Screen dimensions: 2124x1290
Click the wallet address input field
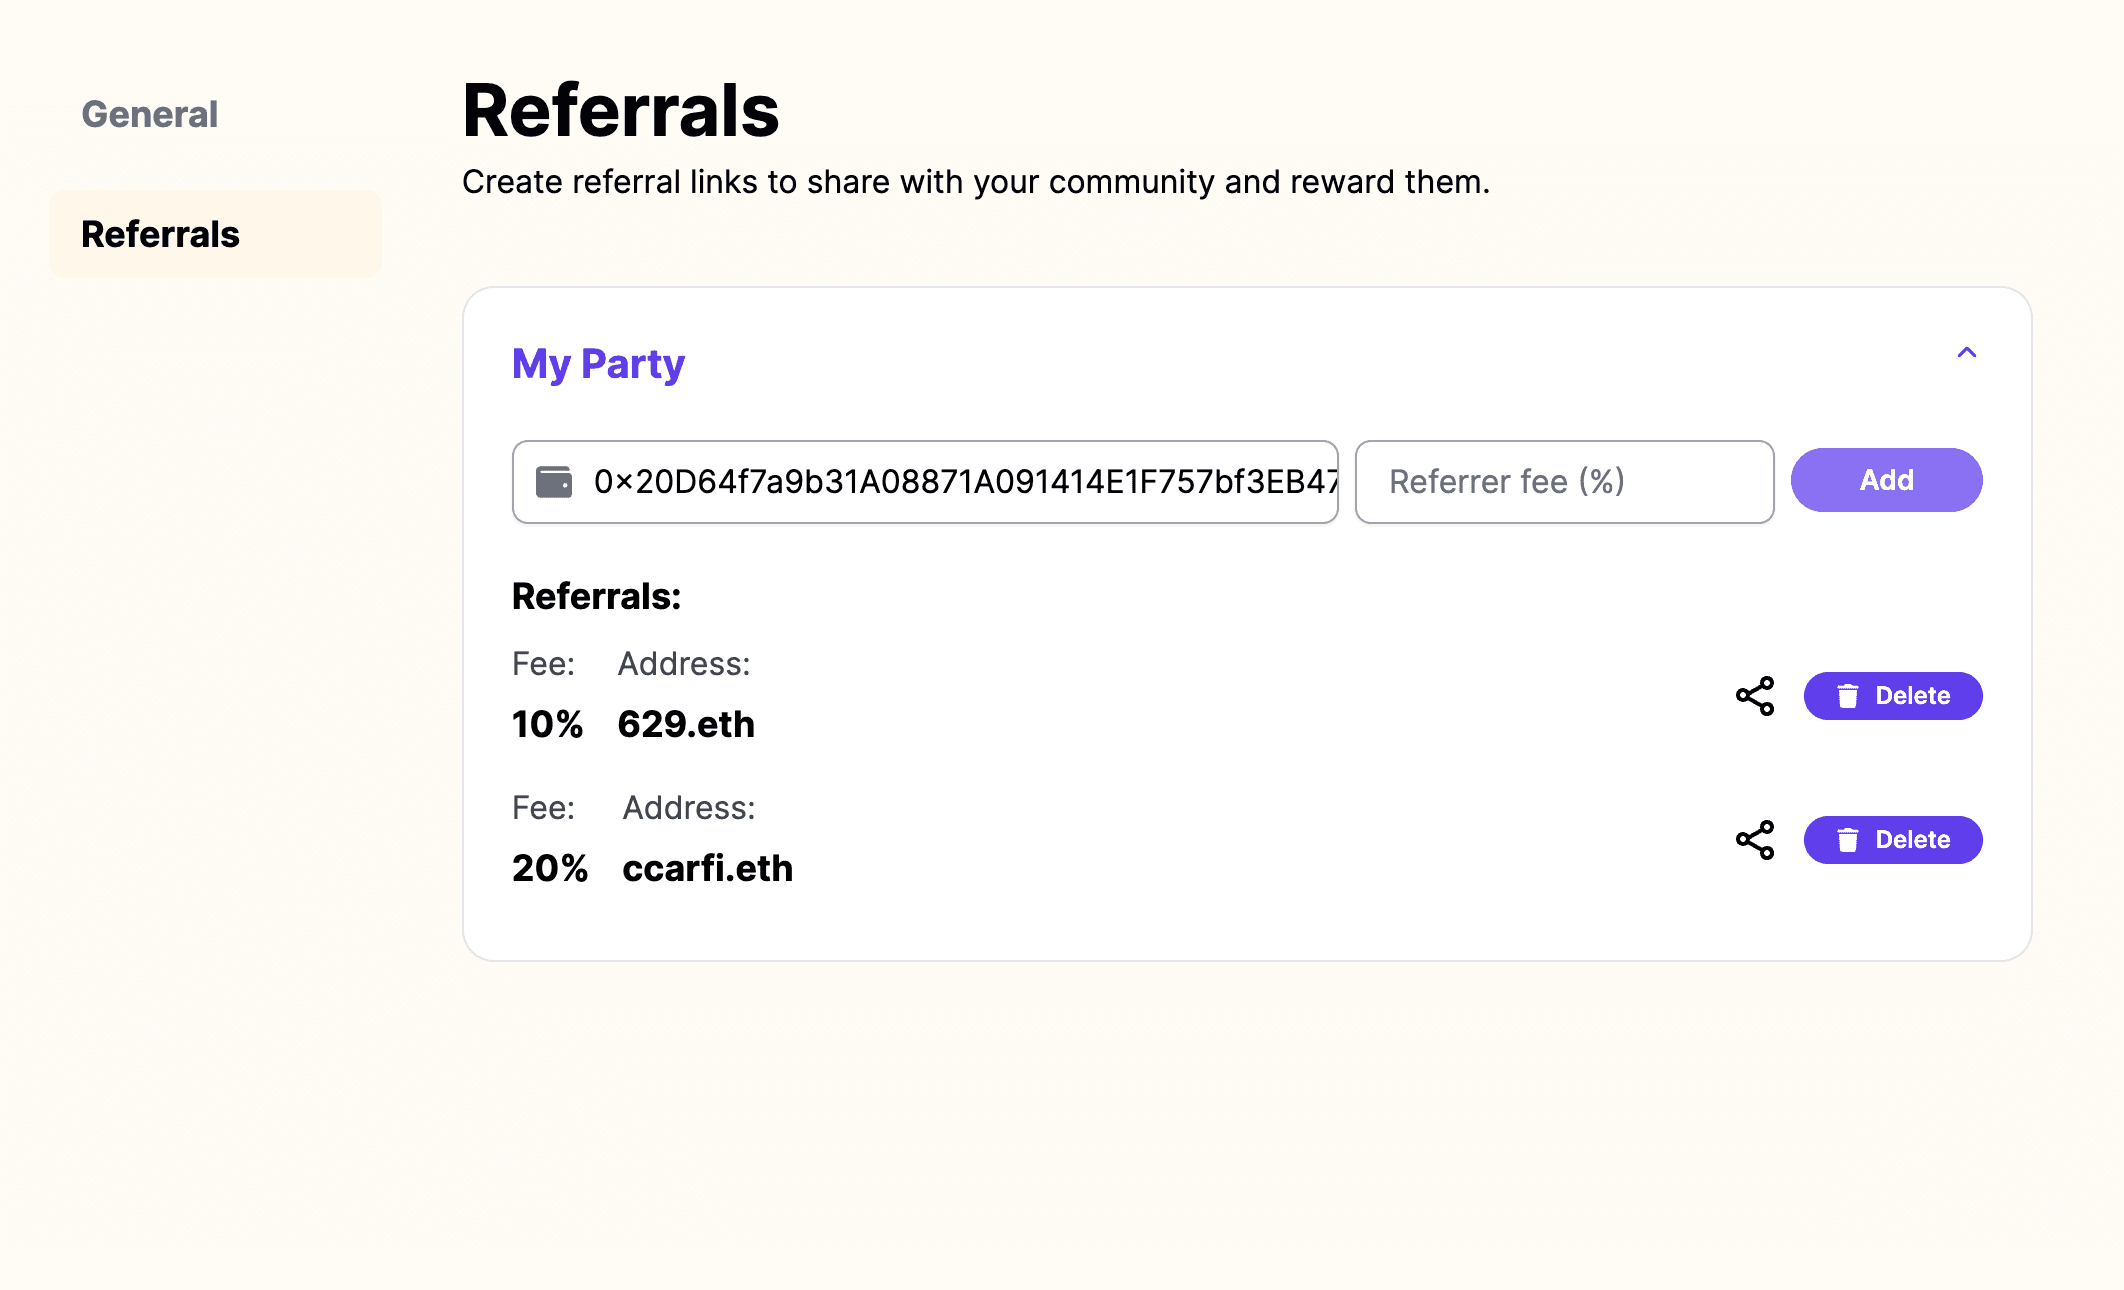(x=925, y=482)
